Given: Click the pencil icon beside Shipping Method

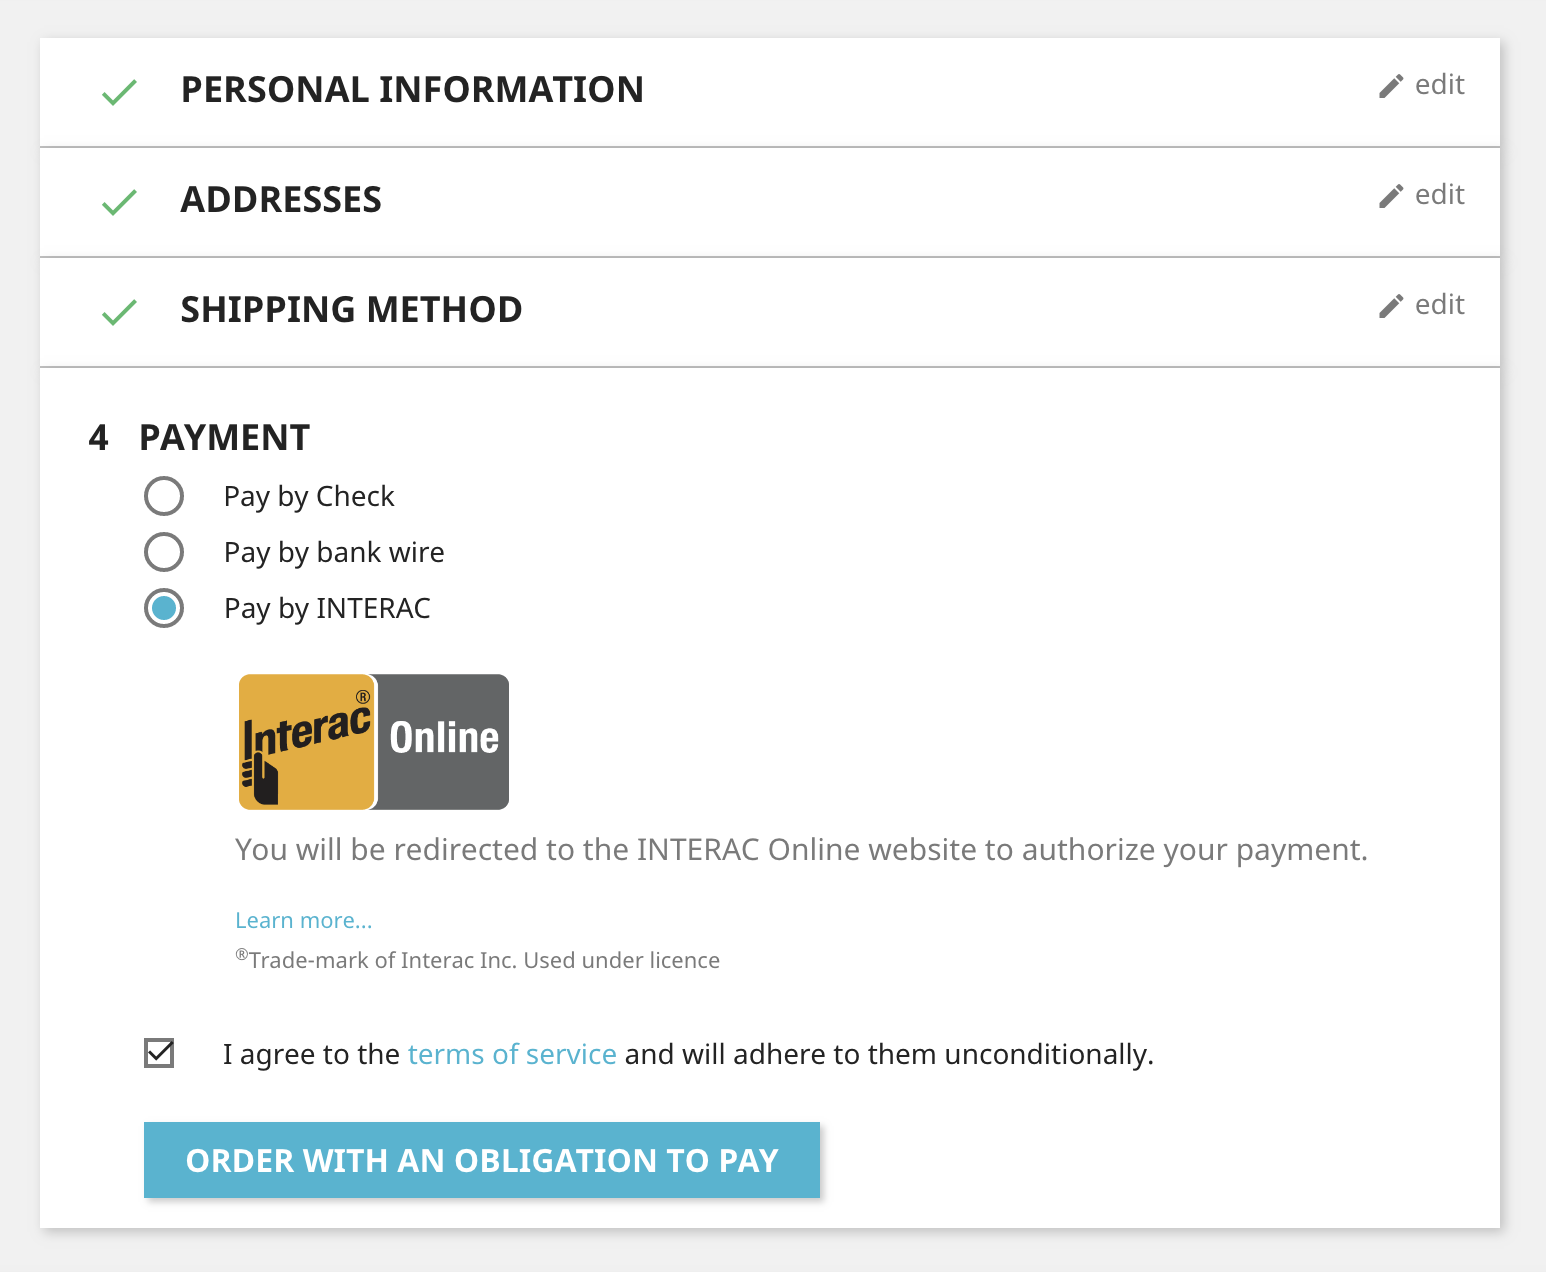Looking at the screenshot, I should [x=1391, y=306].
